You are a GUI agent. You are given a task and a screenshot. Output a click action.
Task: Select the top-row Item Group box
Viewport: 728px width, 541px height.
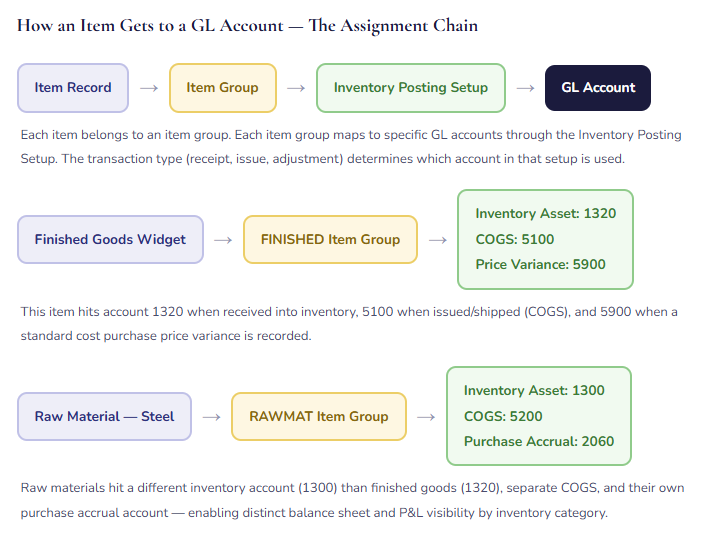coord(222,88)
